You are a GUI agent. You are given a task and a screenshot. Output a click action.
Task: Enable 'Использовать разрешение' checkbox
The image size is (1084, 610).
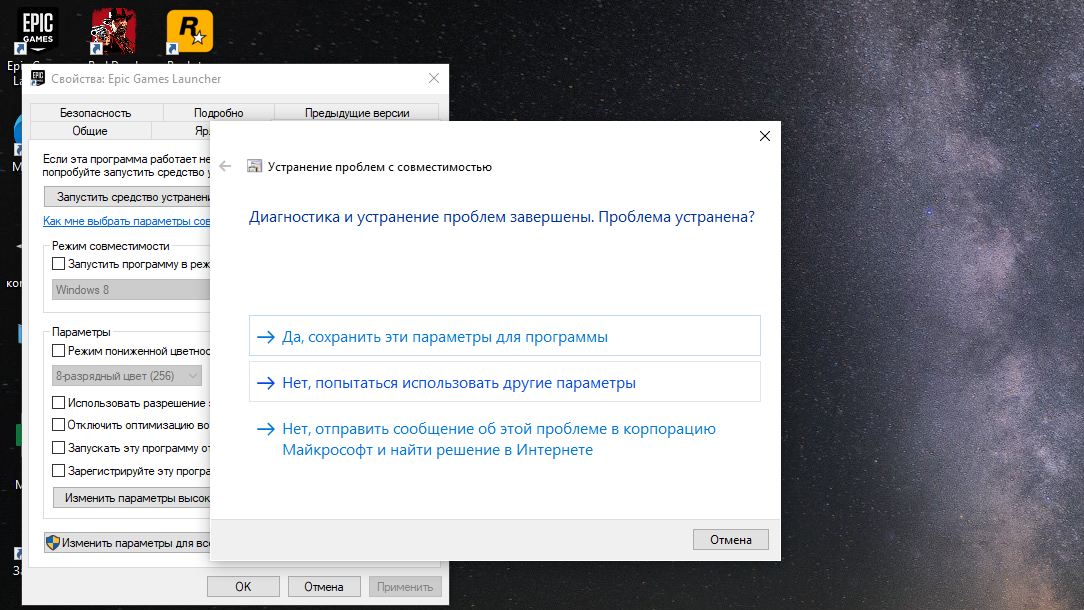59,403
